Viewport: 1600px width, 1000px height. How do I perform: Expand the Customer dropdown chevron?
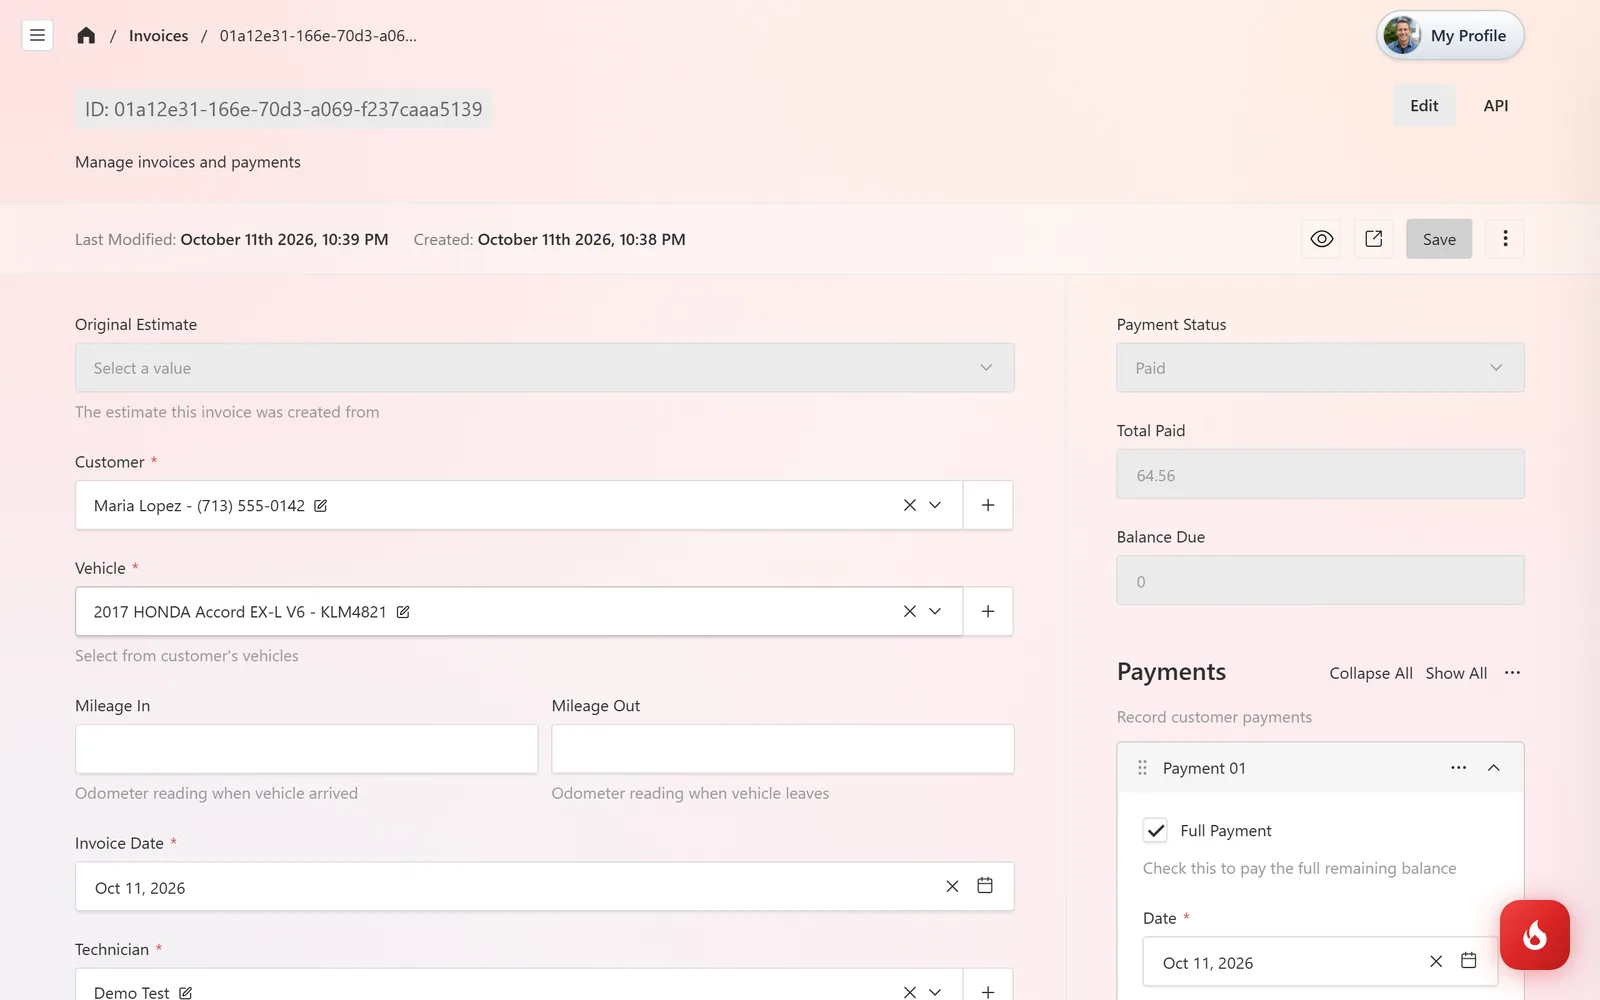(x=935, y=505)
